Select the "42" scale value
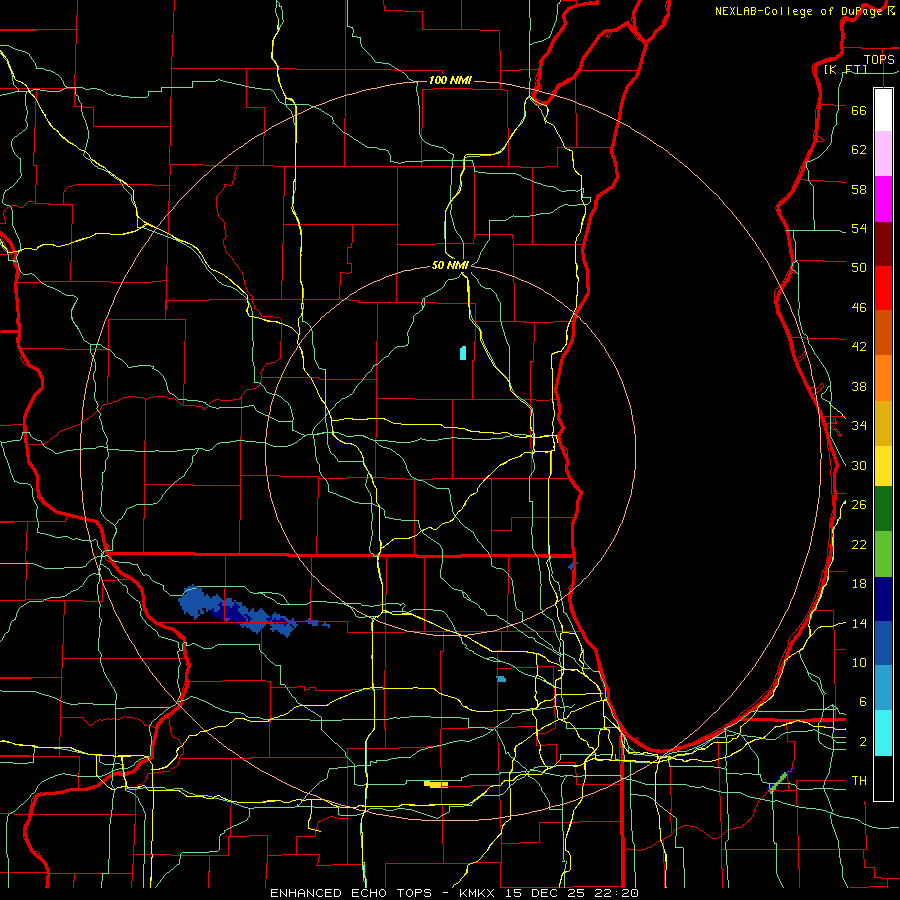The height and width of the screenshot is (900, 900). (x=859, y=346)
